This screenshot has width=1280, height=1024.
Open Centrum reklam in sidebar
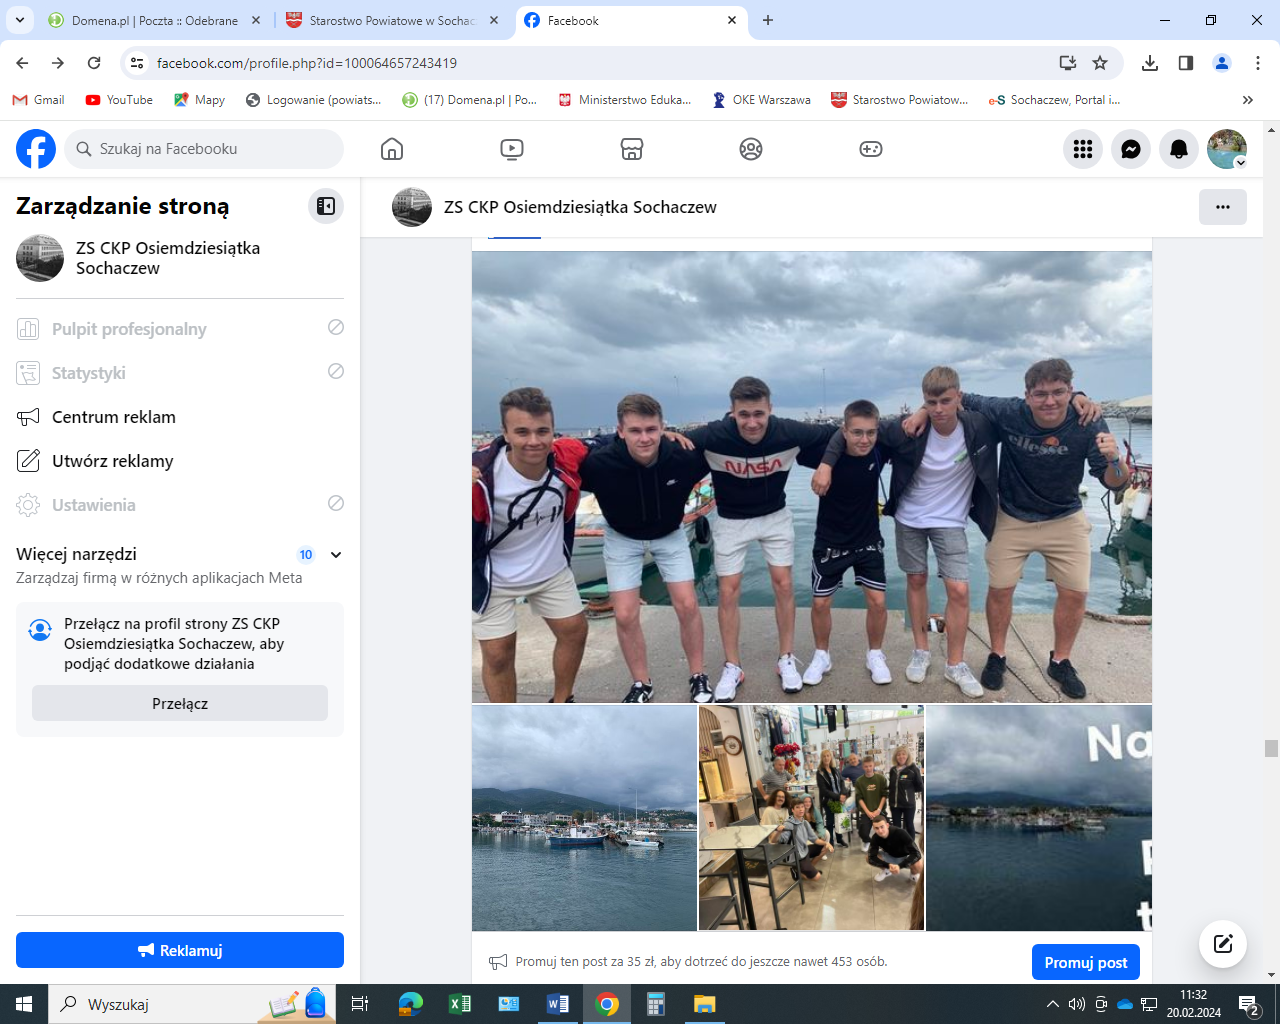coord(114,417)
